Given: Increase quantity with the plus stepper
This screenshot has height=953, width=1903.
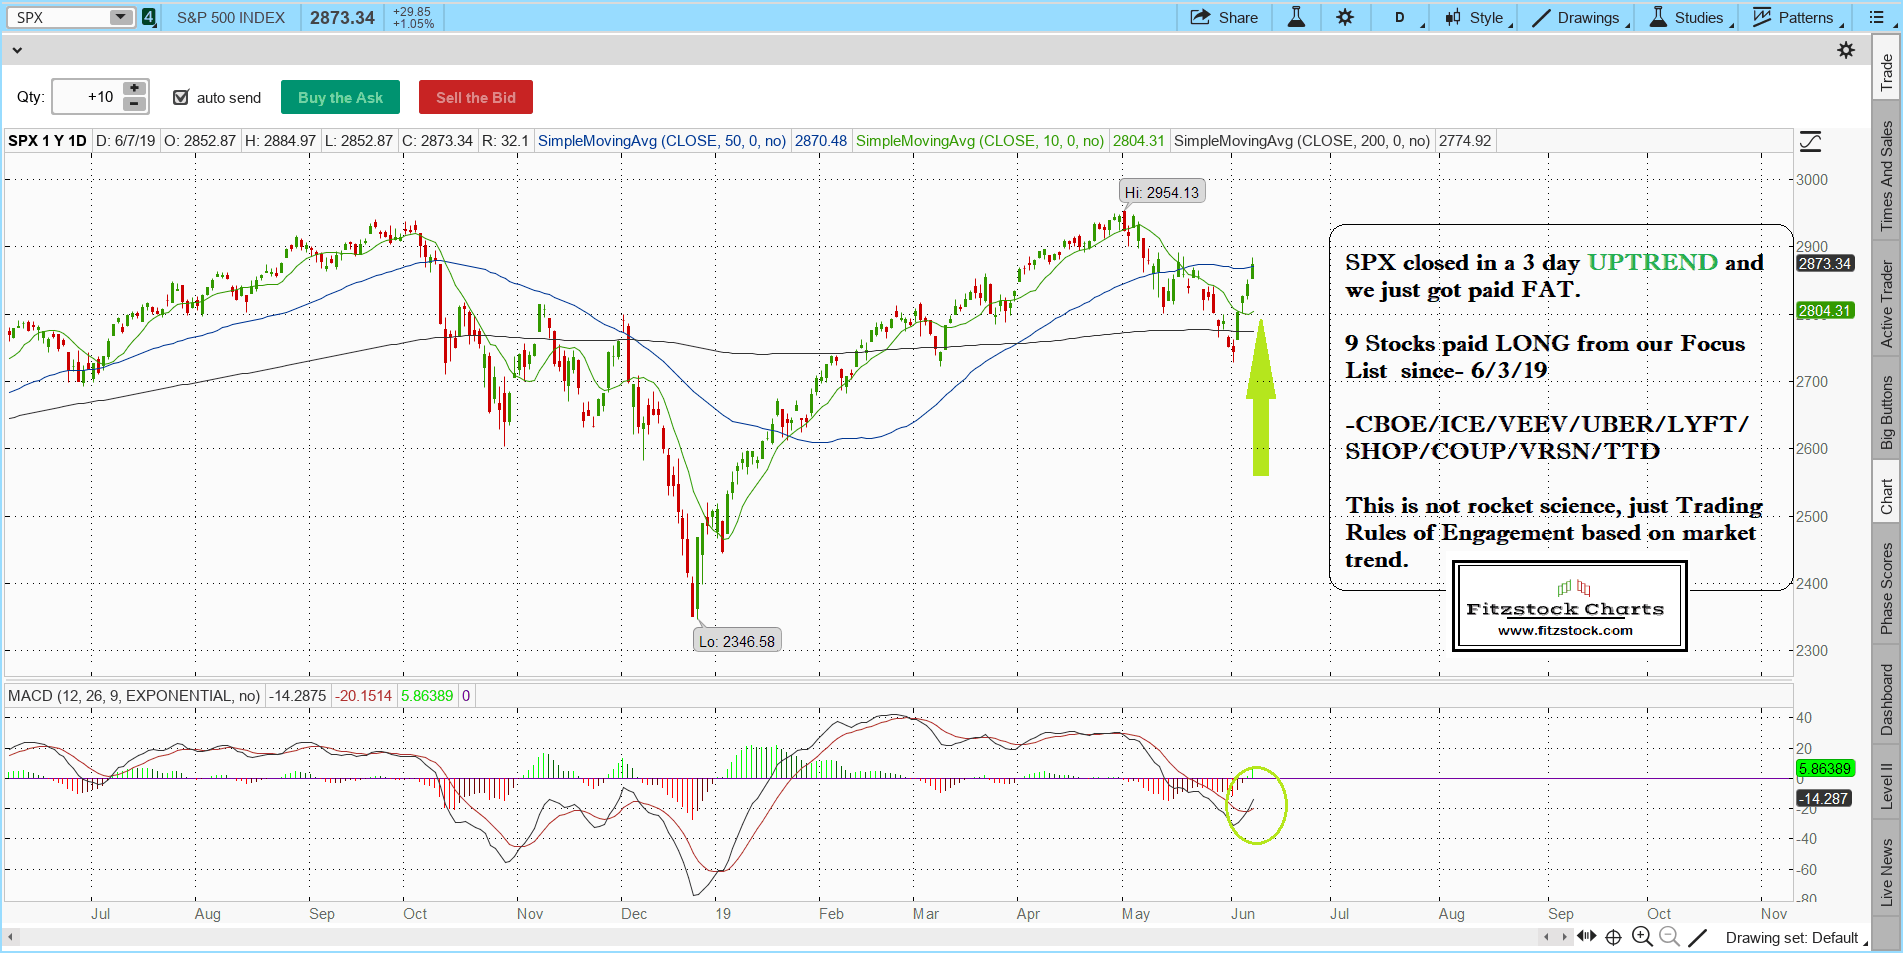Looking at the screenshot, I should point(134,89).
